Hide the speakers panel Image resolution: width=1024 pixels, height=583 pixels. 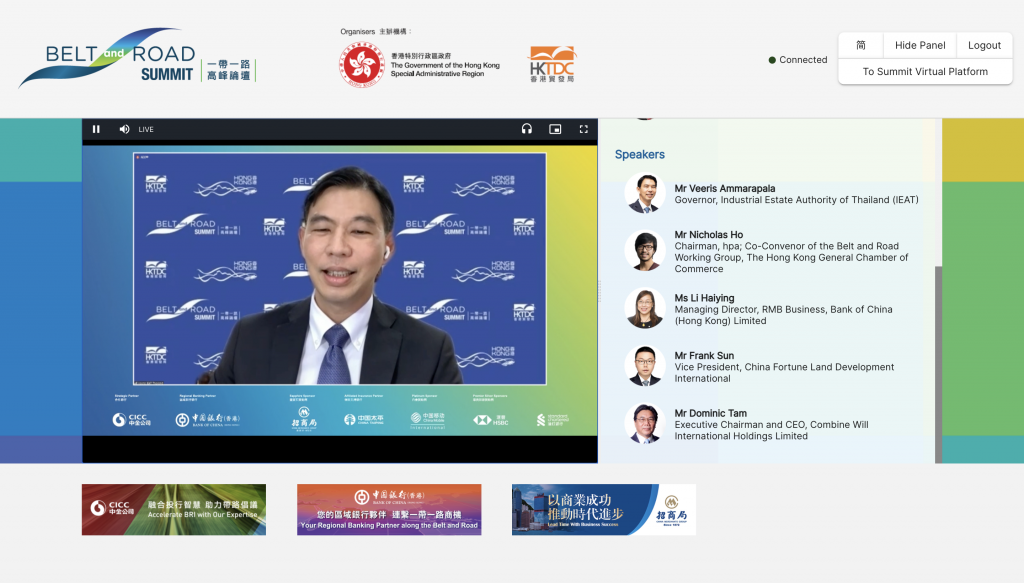tap(920, 45)
